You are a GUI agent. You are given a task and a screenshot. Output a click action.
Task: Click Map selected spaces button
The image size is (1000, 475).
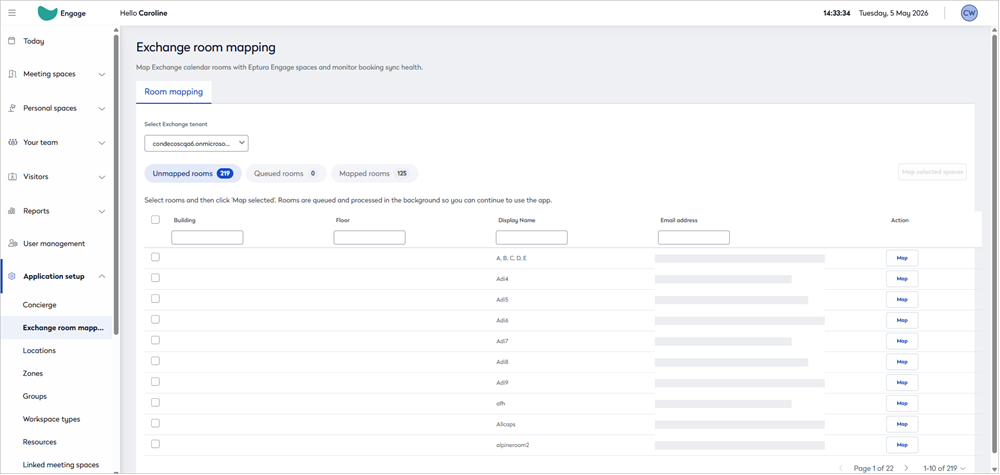[x=932, y=172]
